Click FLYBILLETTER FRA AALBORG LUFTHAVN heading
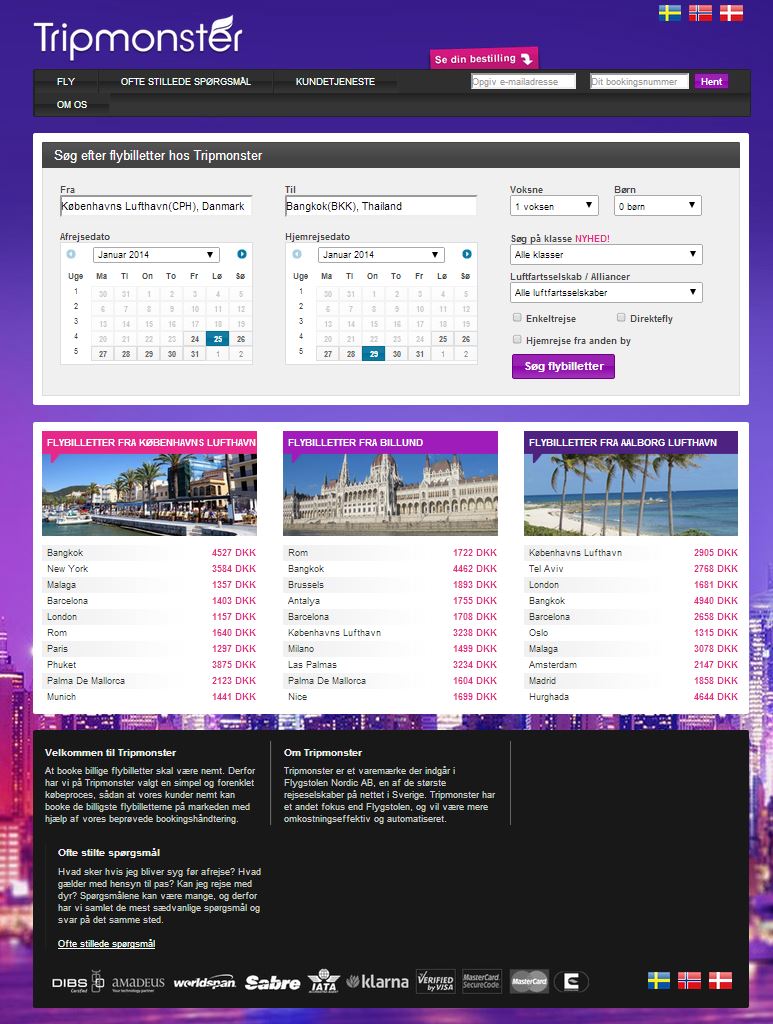The height and width of the screenshot is (1024, 773). (623, 443)
